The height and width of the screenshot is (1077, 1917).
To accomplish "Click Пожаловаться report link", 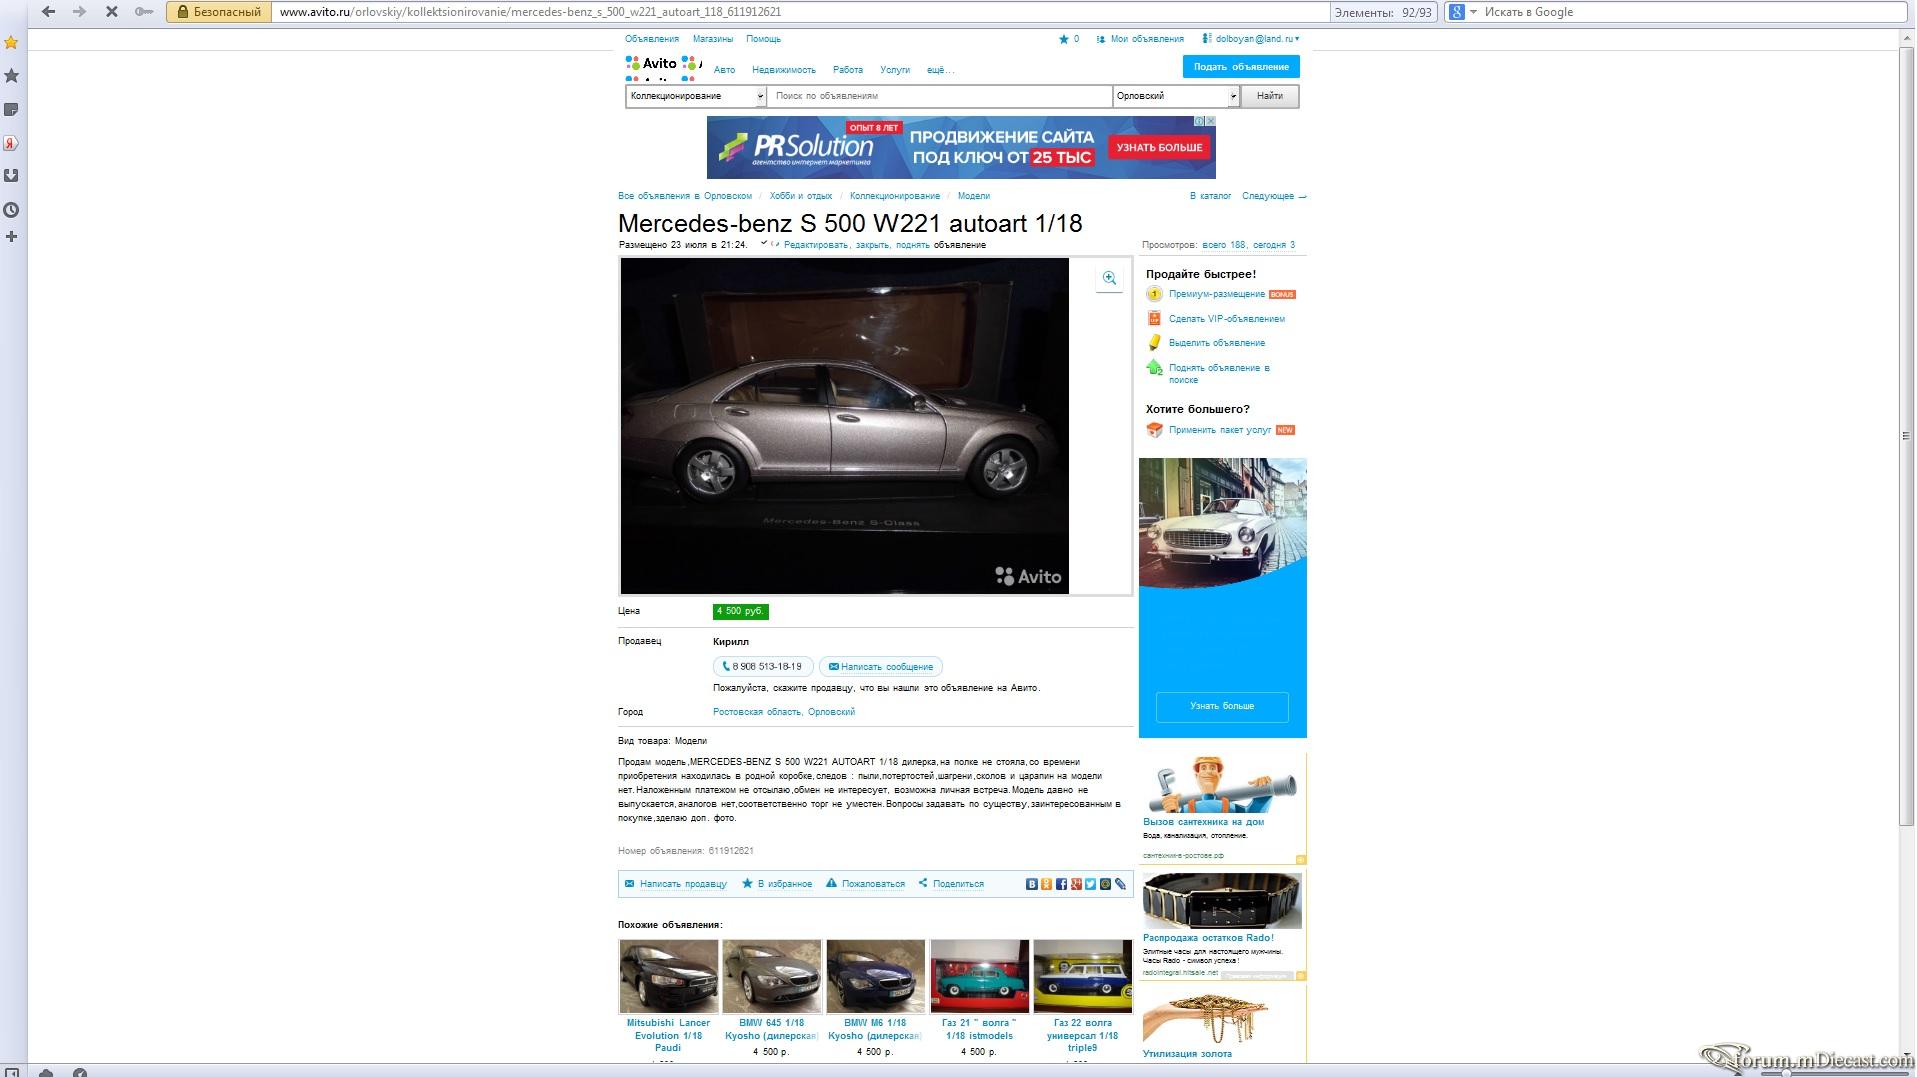I will [x=865, y=884].
